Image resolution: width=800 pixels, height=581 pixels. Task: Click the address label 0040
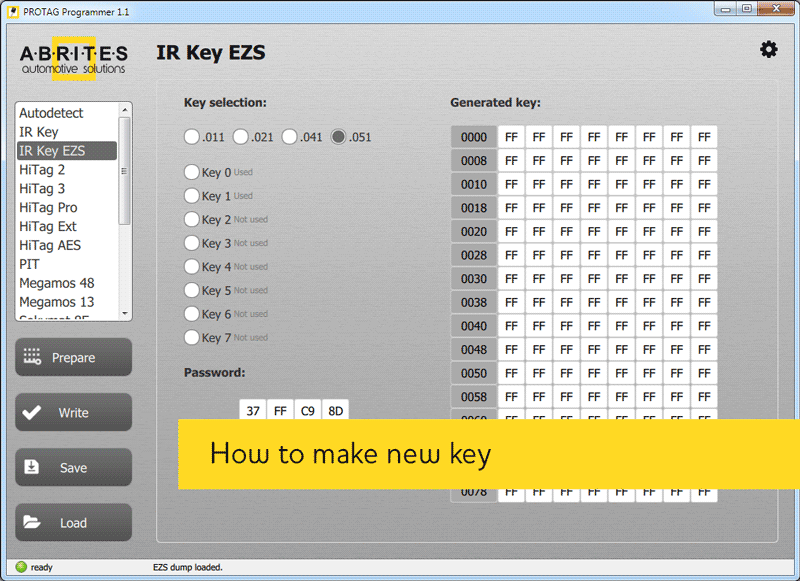pyautogui.click(x=474, y=325)
